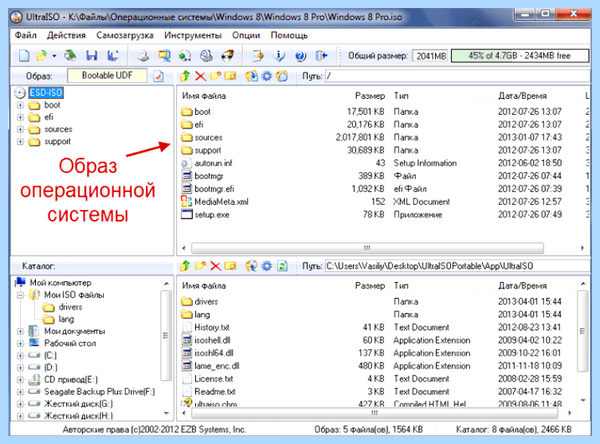This screenshot has width=600, height=444.
Task: Open the Опции menu
Action: tap(246, 35)
